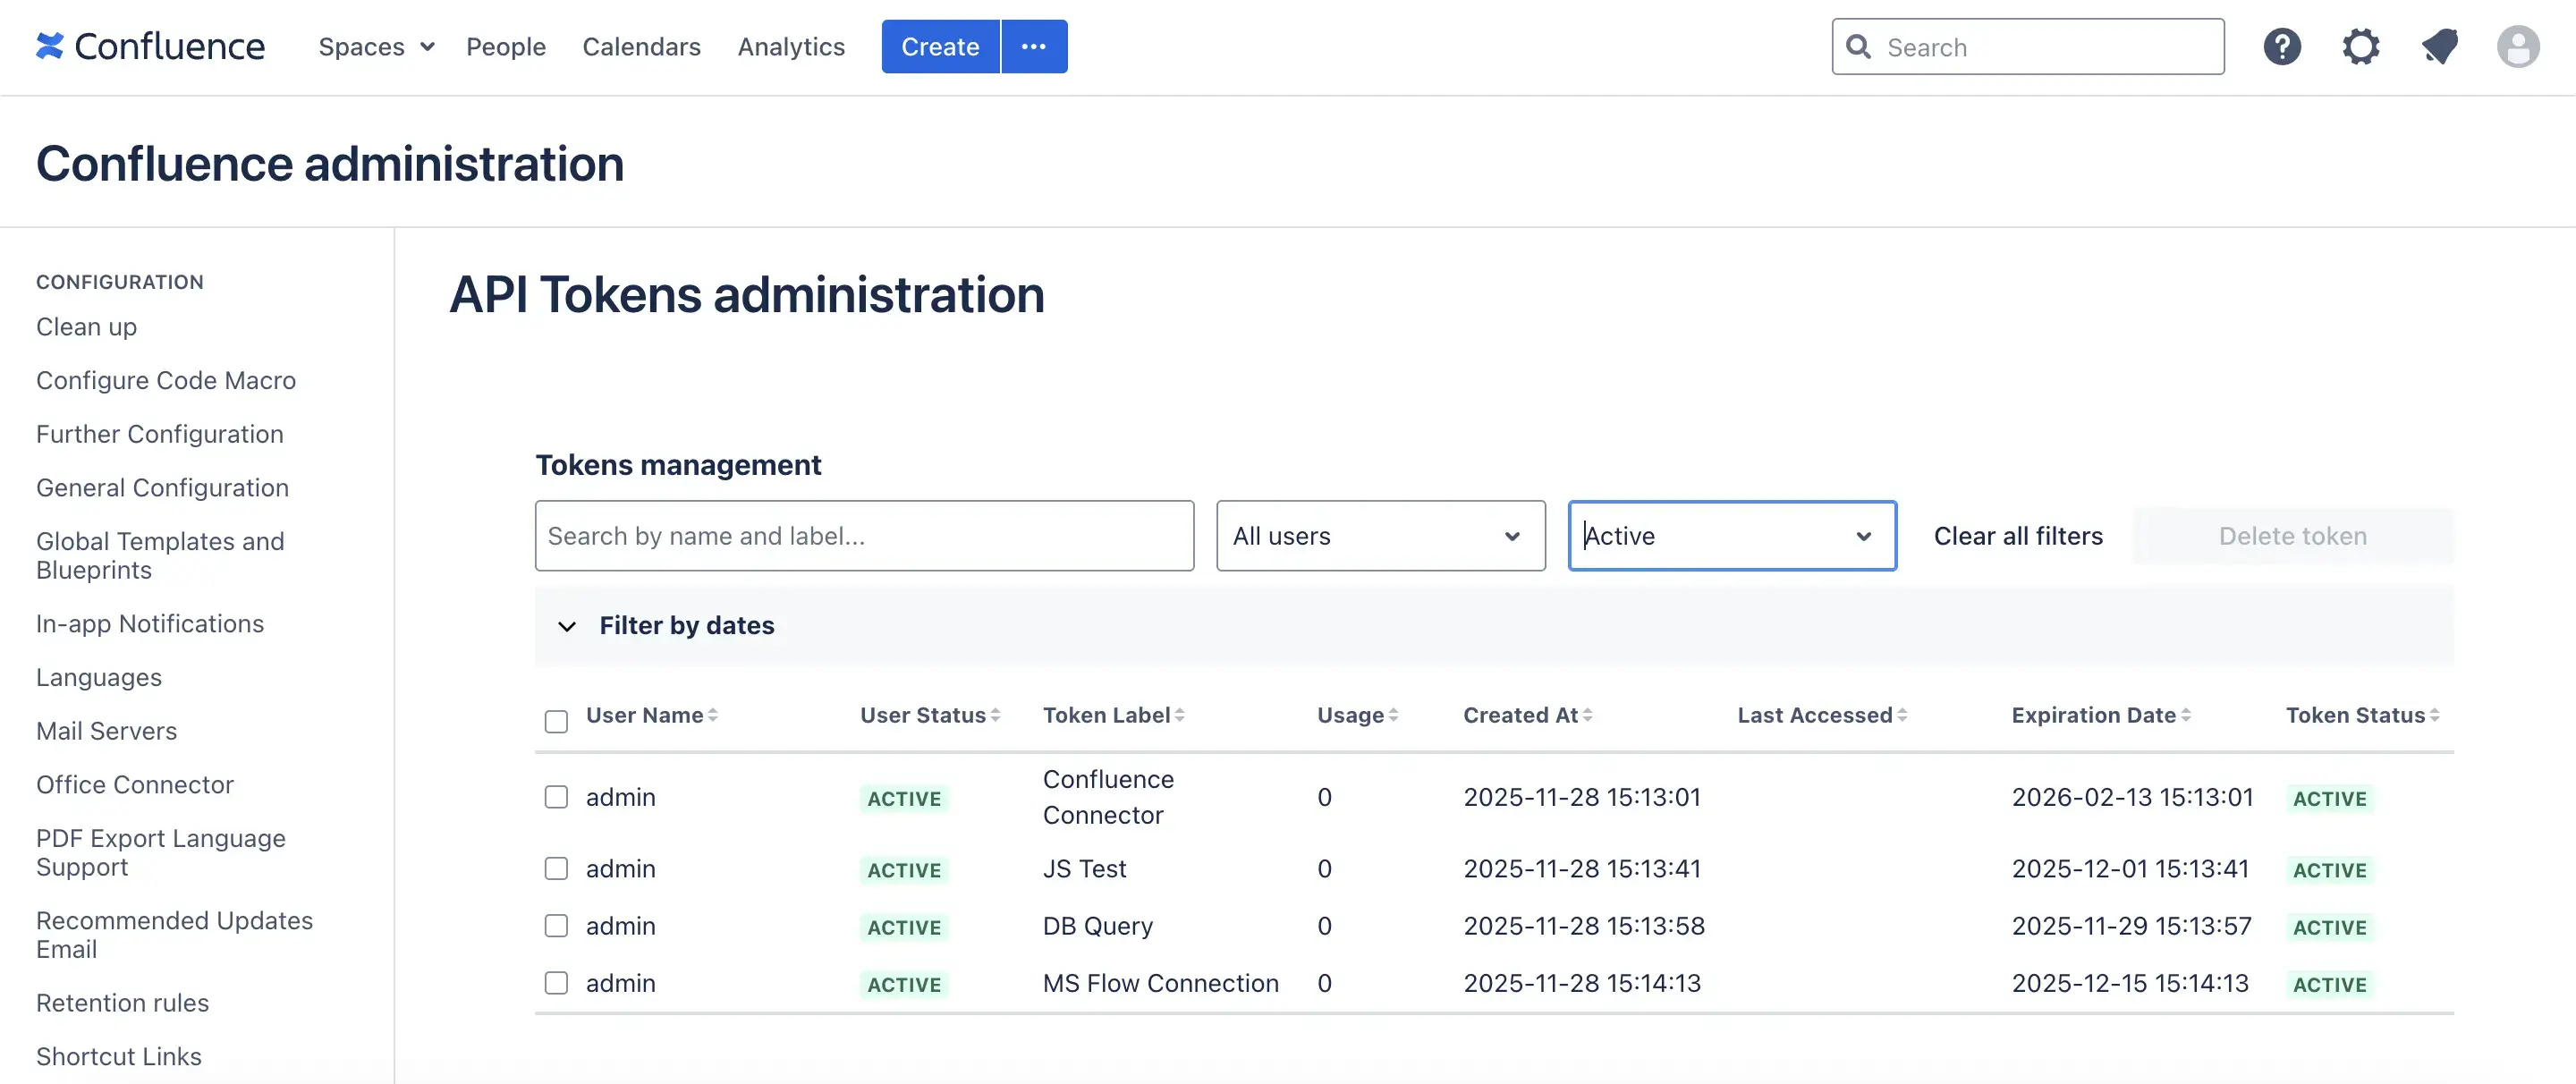
Task: Open General Configuration in sidebar
Action: (162, 487)
